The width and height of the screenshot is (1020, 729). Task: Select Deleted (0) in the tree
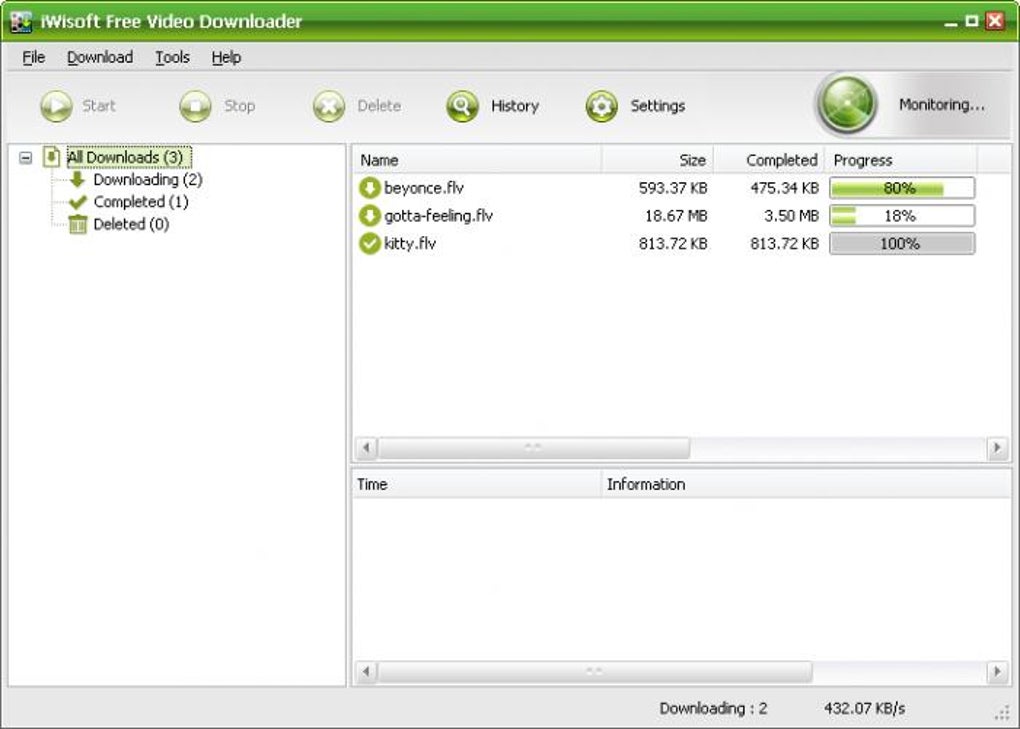coord(131,224)
